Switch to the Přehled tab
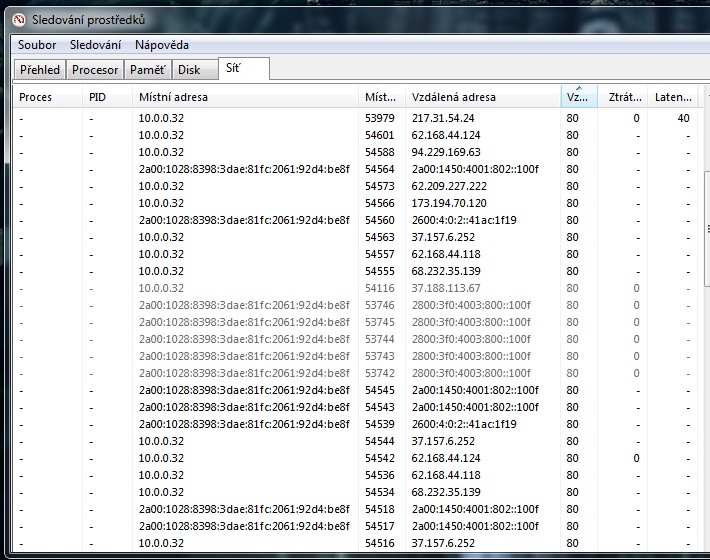The image size is (710, 560). pos(40,70)
